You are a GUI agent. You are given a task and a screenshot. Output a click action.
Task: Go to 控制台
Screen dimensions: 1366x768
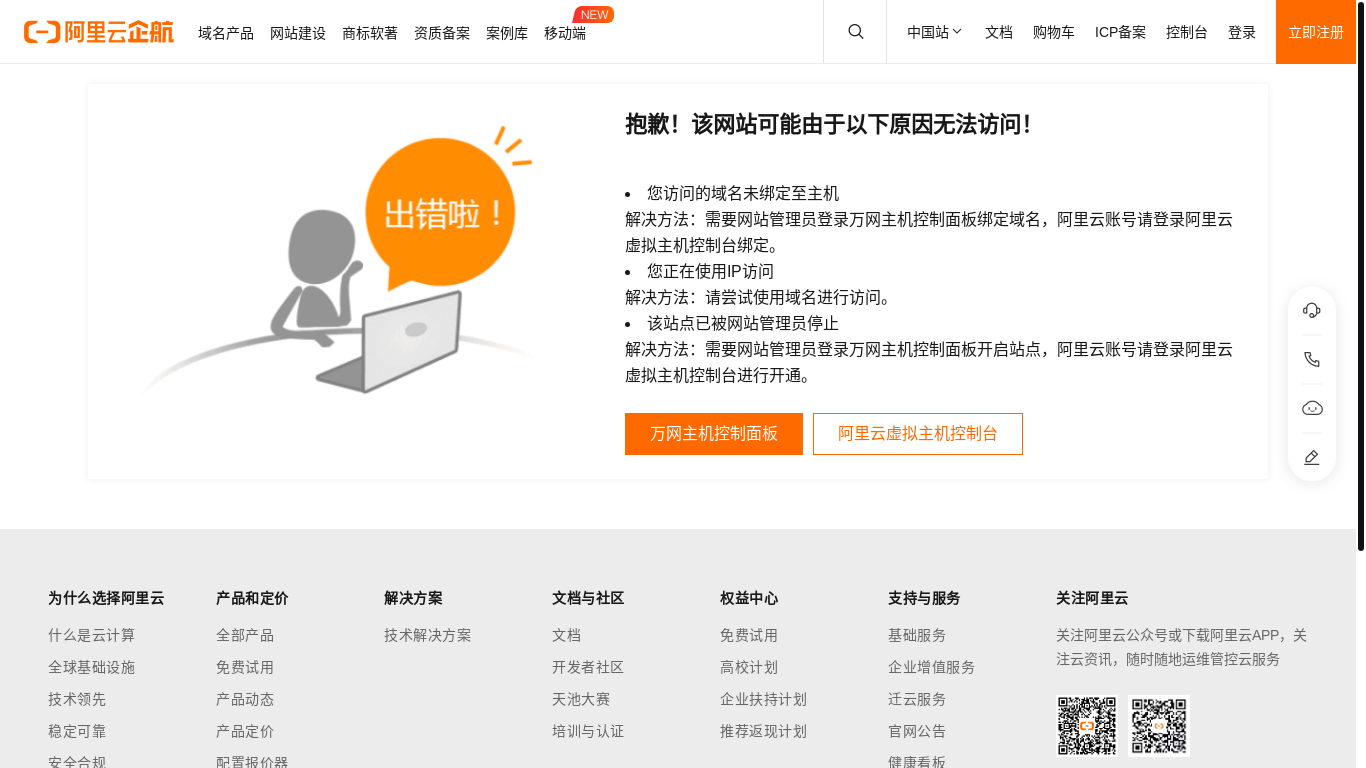tap(1187, 32)
